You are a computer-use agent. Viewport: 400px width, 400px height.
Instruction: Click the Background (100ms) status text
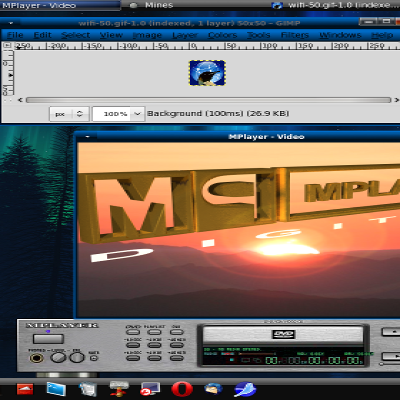[x=218, y=114]
